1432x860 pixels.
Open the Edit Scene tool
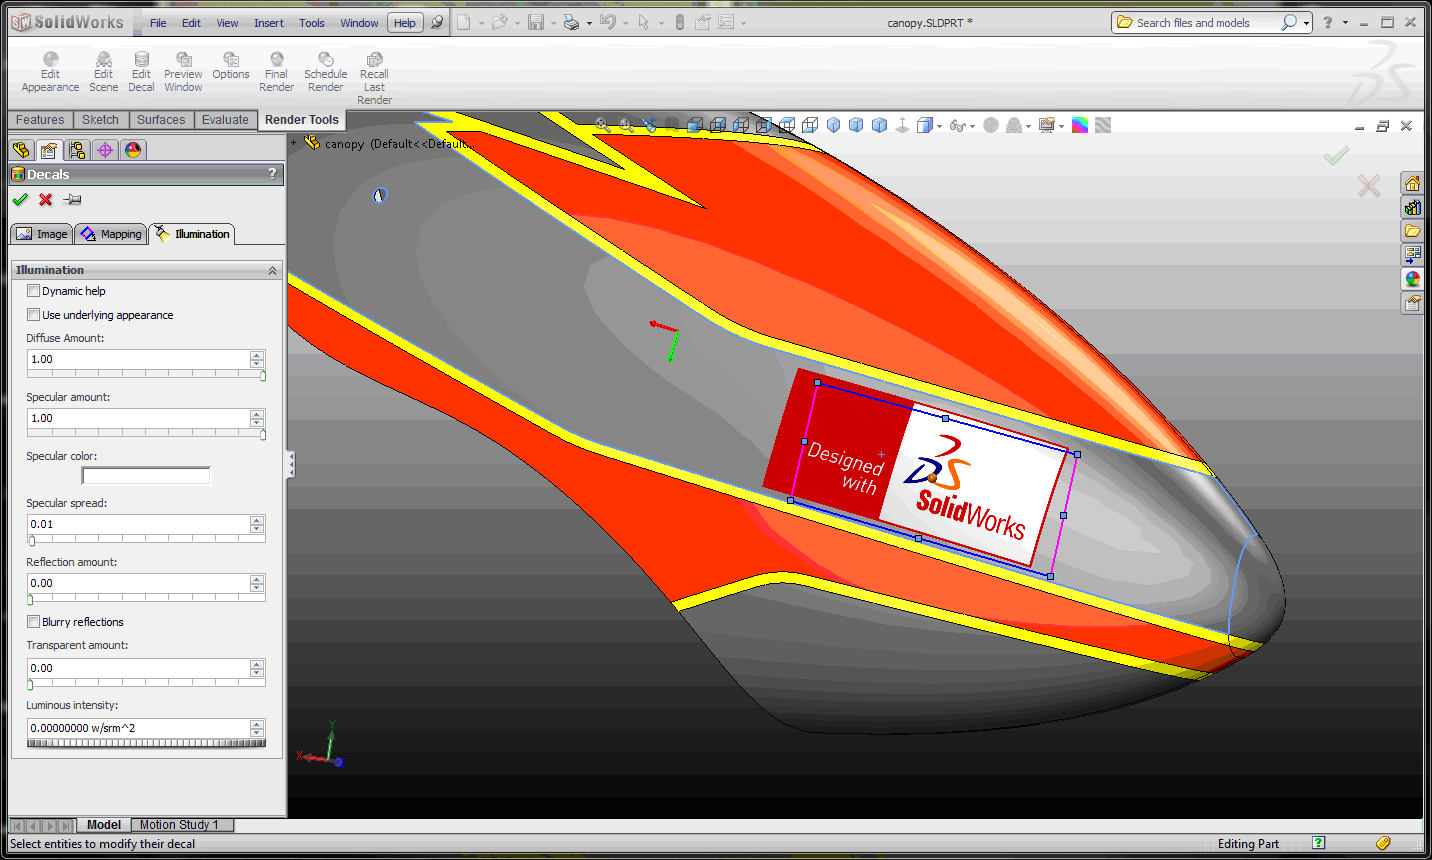[x=103, y=73]
